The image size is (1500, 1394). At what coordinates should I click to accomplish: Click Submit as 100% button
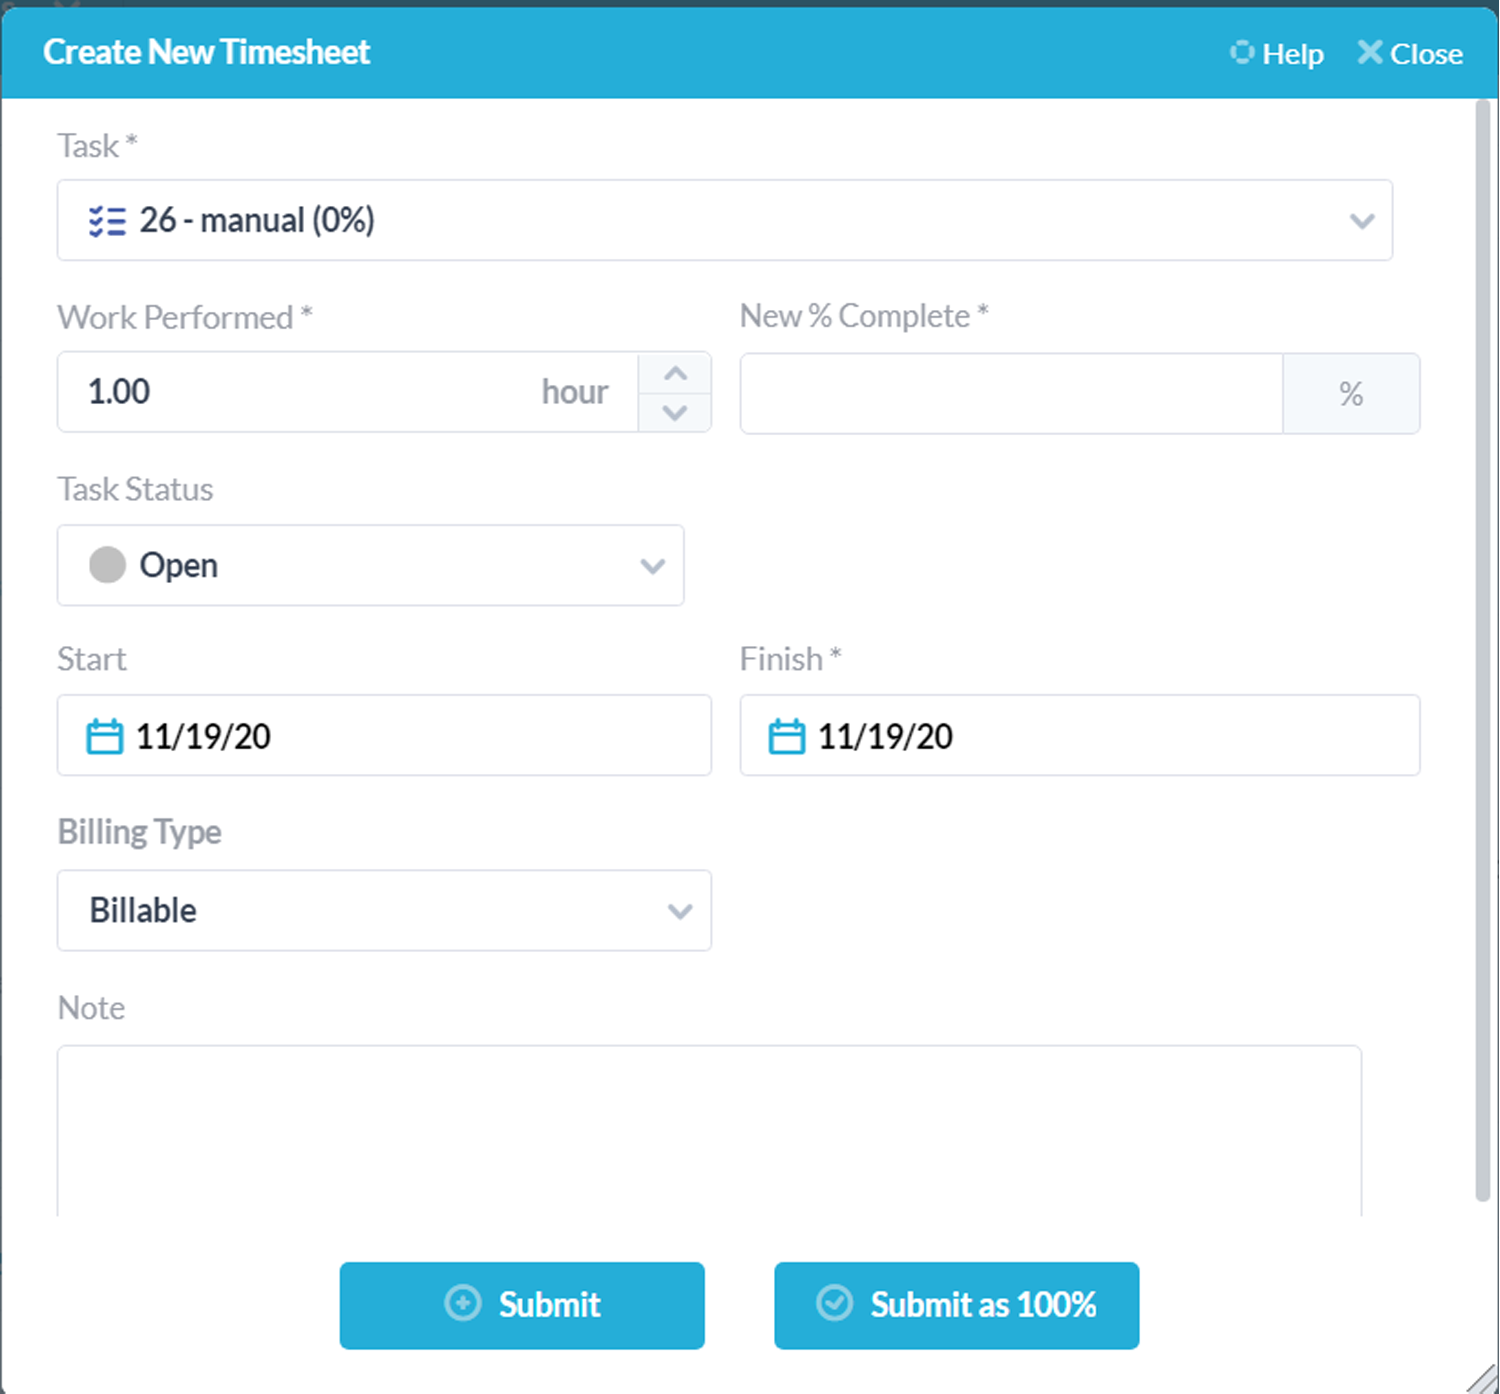957,1305
